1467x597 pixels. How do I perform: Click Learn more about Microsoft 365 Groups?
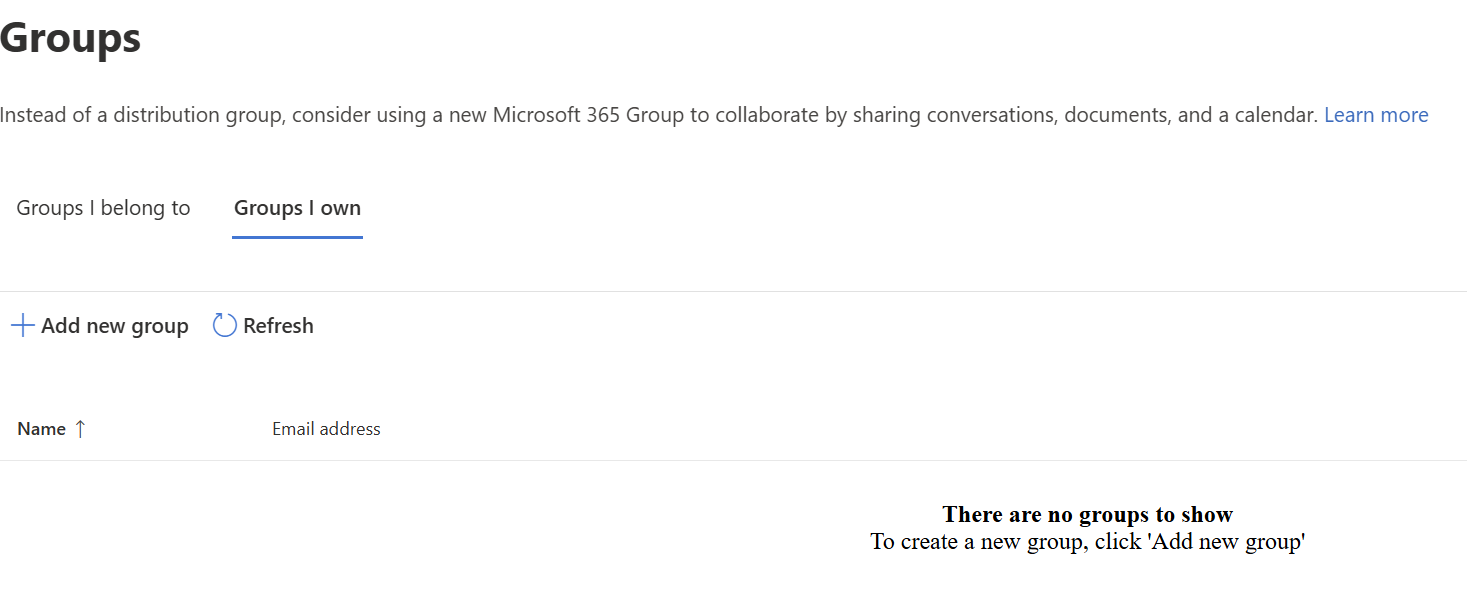click(1376, 114)
